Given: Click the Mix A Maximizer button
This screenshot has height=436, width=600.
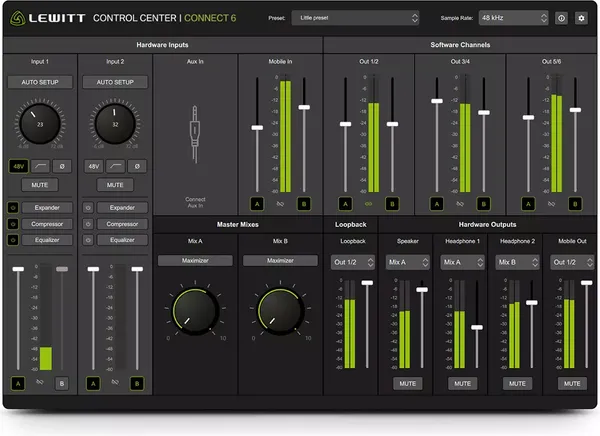Looking at the screenshot, I should click(x=195, y=261).
